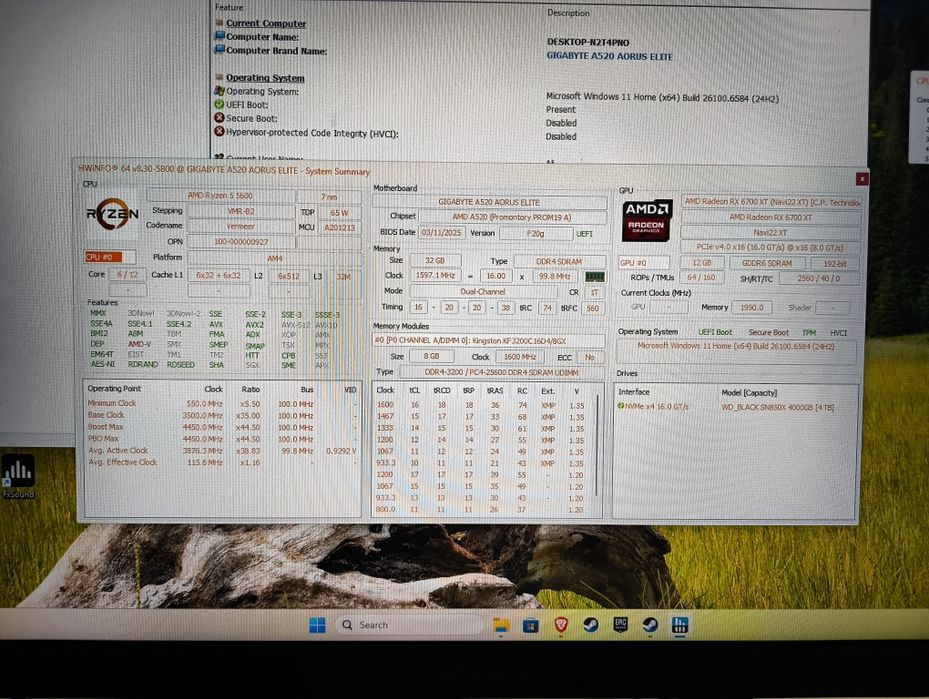Select the DESKTOP-N2T4PNO computer name value

588,42
